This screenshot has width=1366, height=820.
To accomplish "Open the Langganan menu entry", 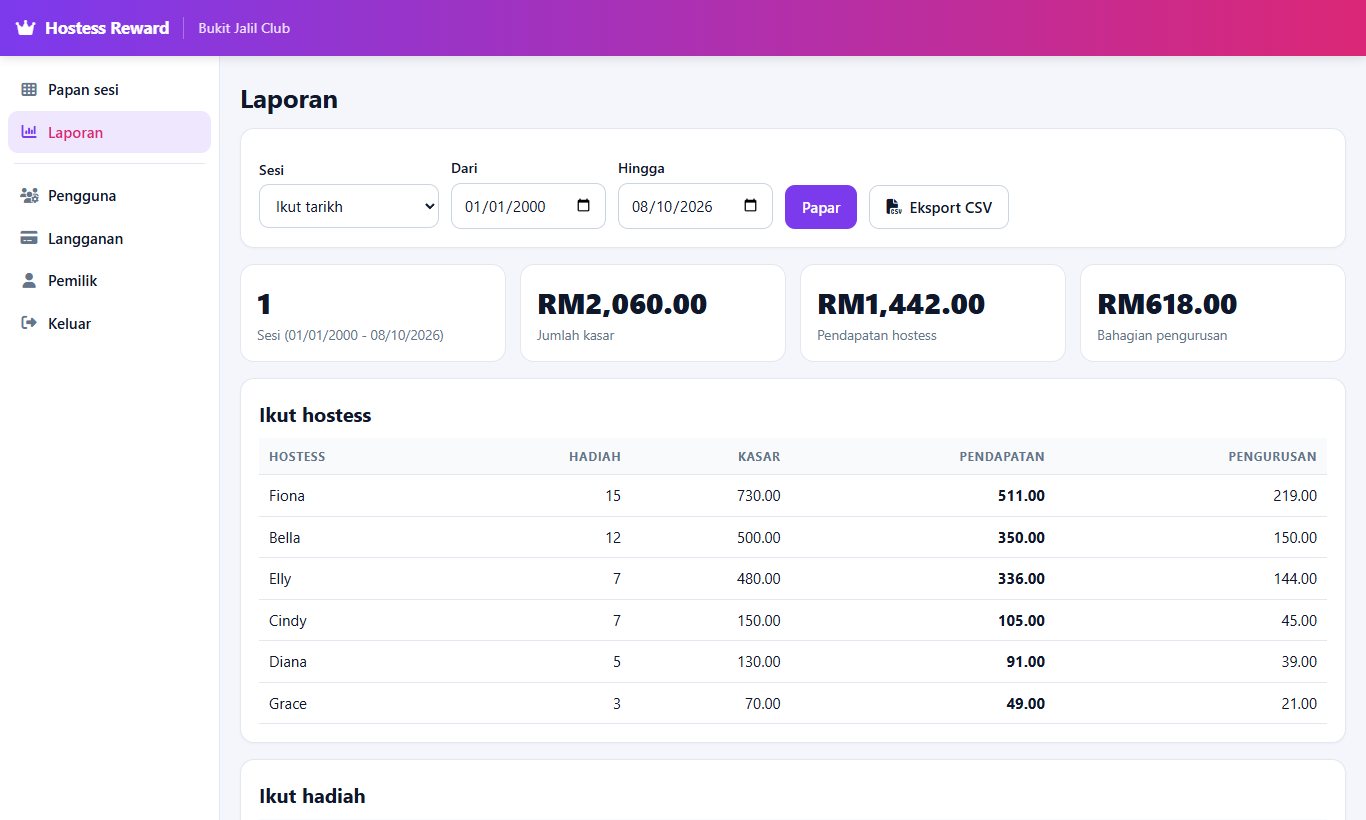I will click(109, 239).
